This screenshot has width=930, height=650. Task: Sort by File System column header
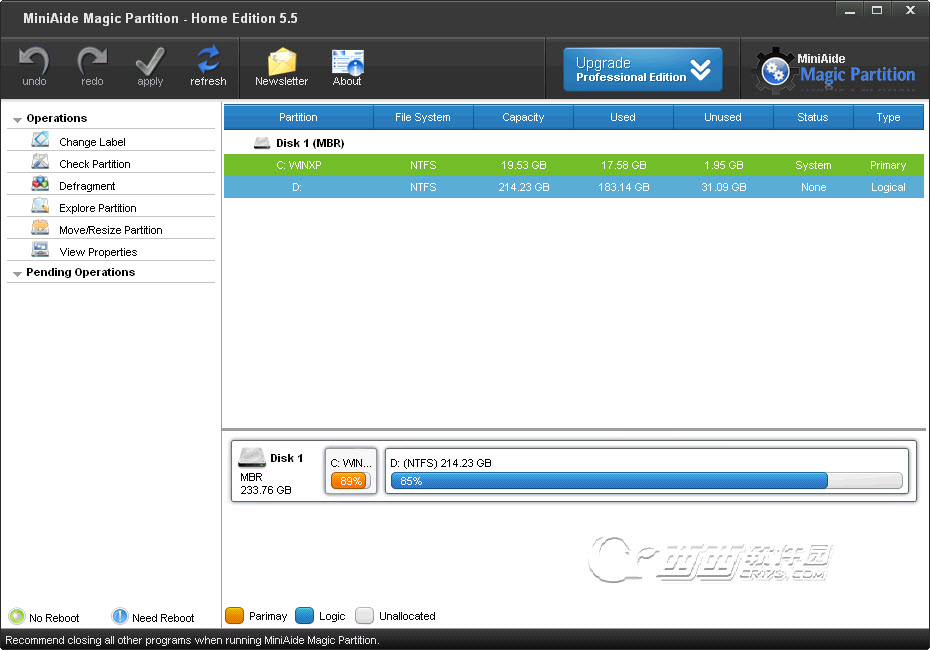click(x=423, y=117)
